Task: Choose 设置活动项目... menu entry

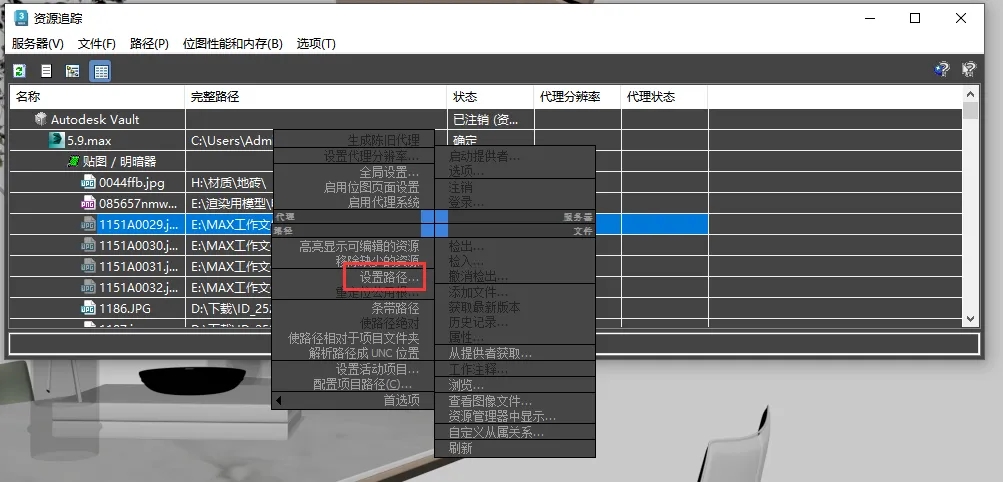Action: click(377, 369)
